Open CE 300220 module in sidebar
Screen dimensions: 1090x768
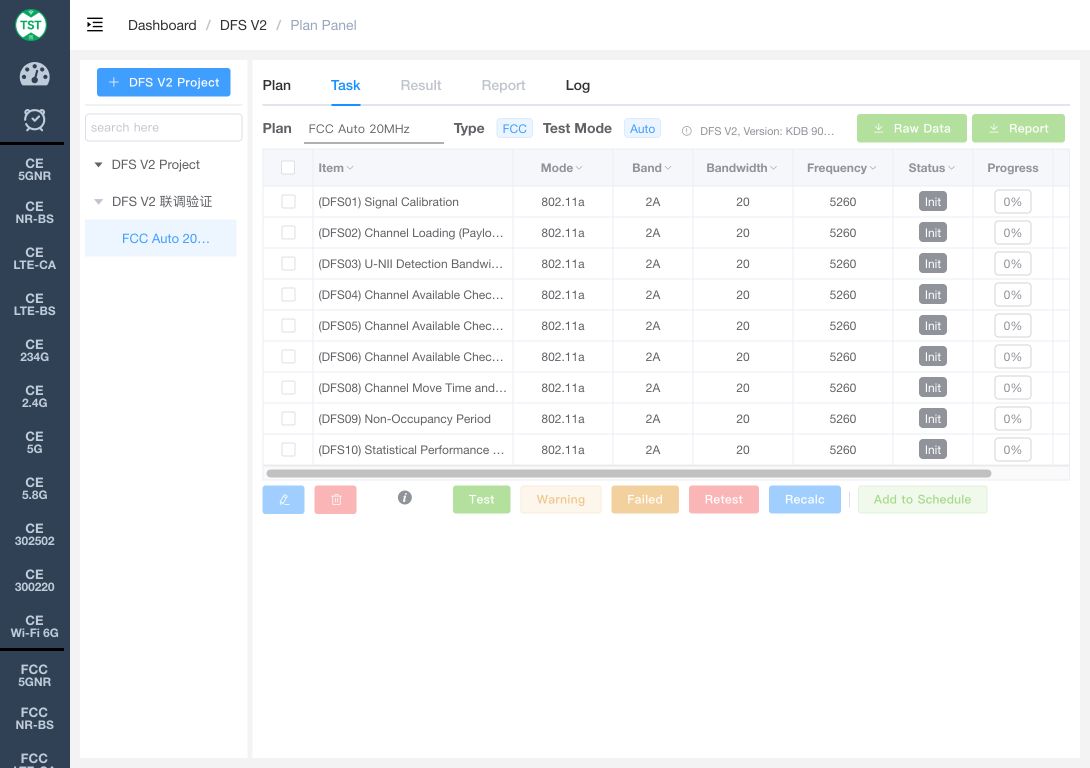click(34, 580)
